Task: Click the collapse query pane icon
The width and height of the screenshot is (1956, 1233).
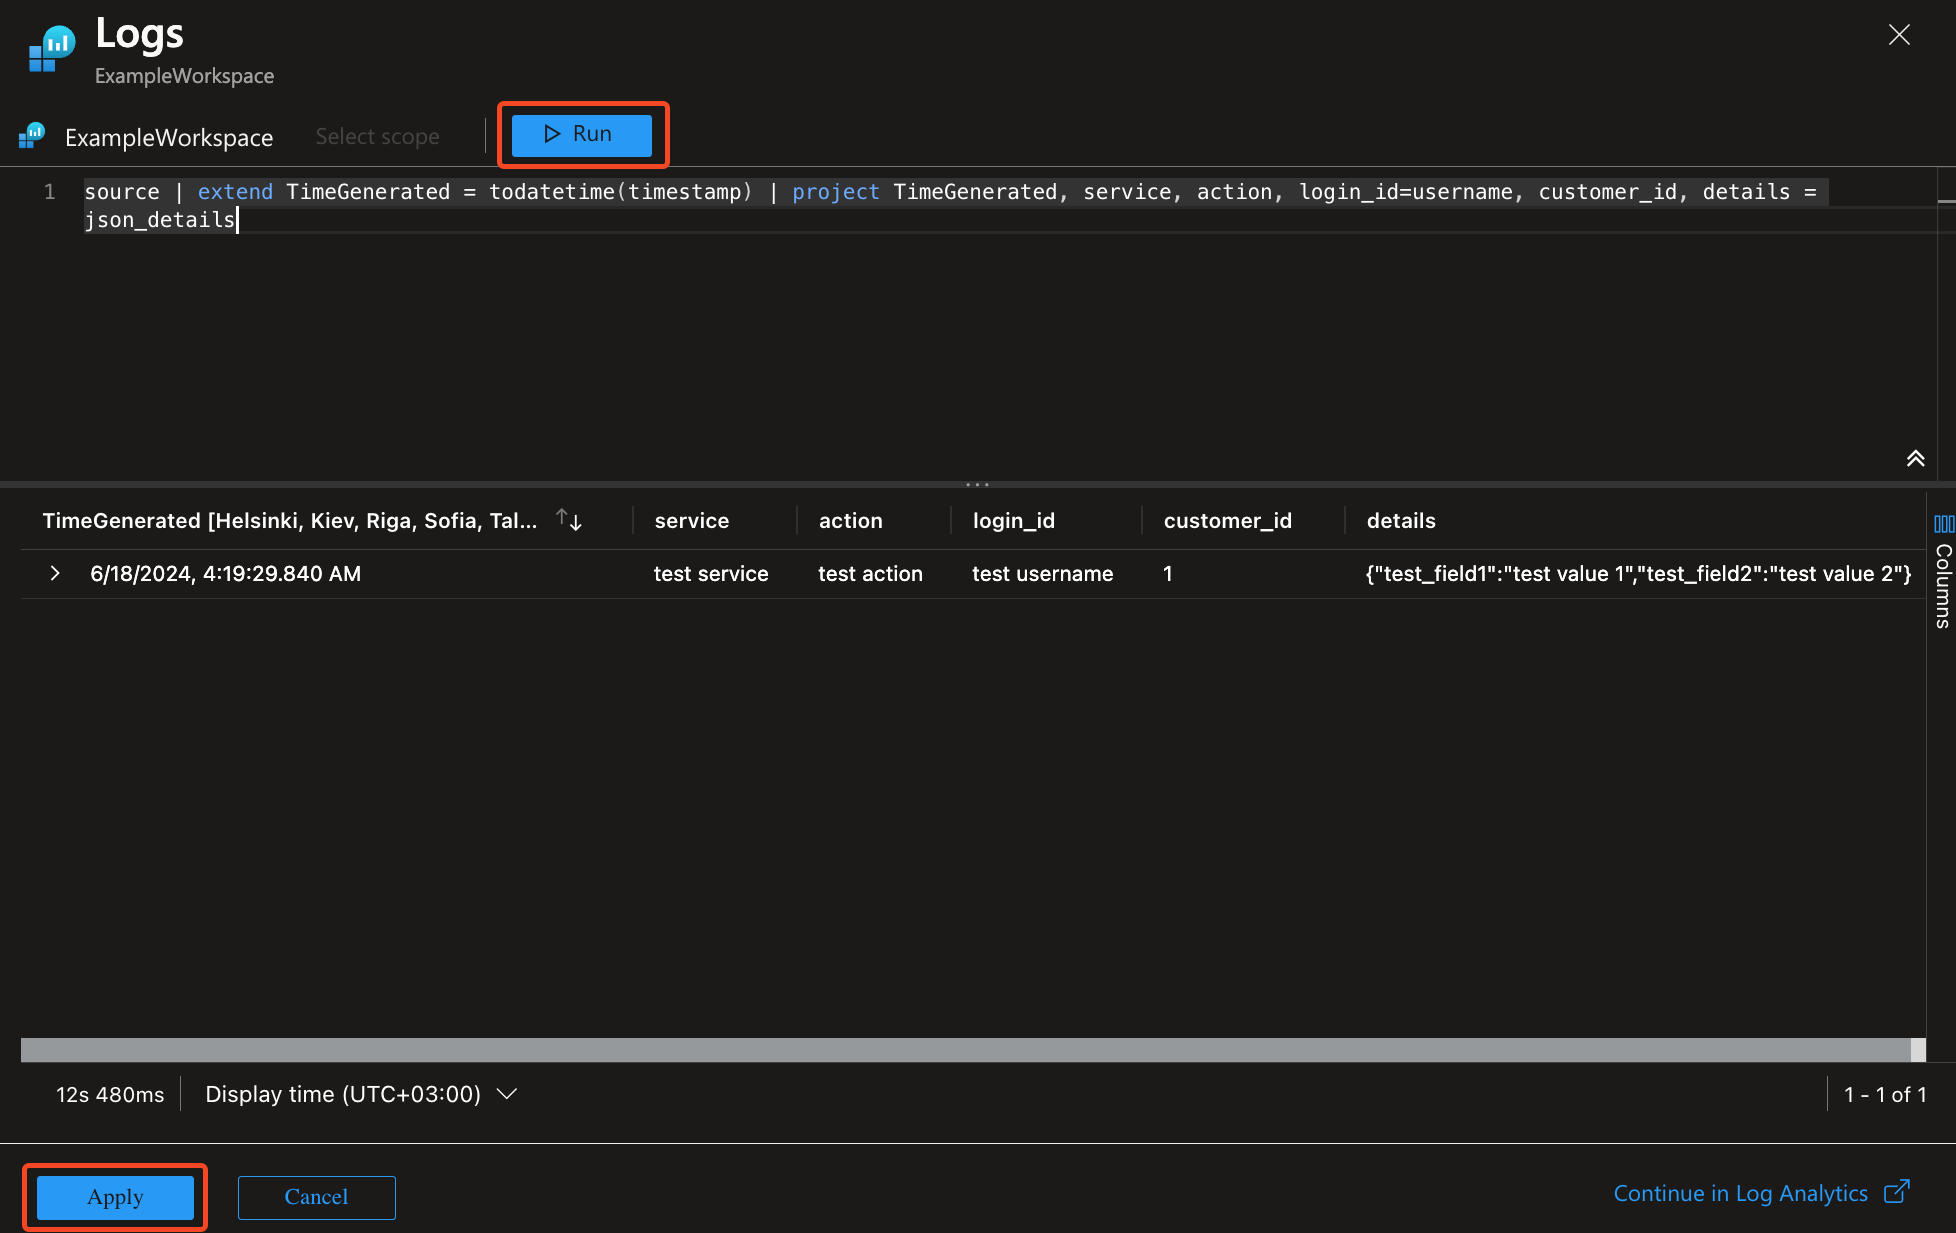Action: click(1916, 457)
